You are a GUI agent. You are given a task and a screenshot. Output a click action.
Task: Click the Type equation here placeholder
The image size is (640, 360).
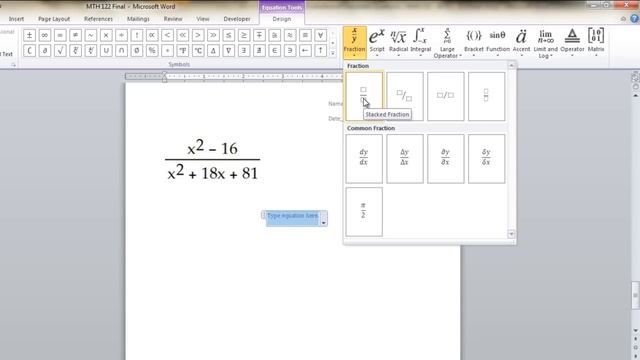tap(292, 216)
